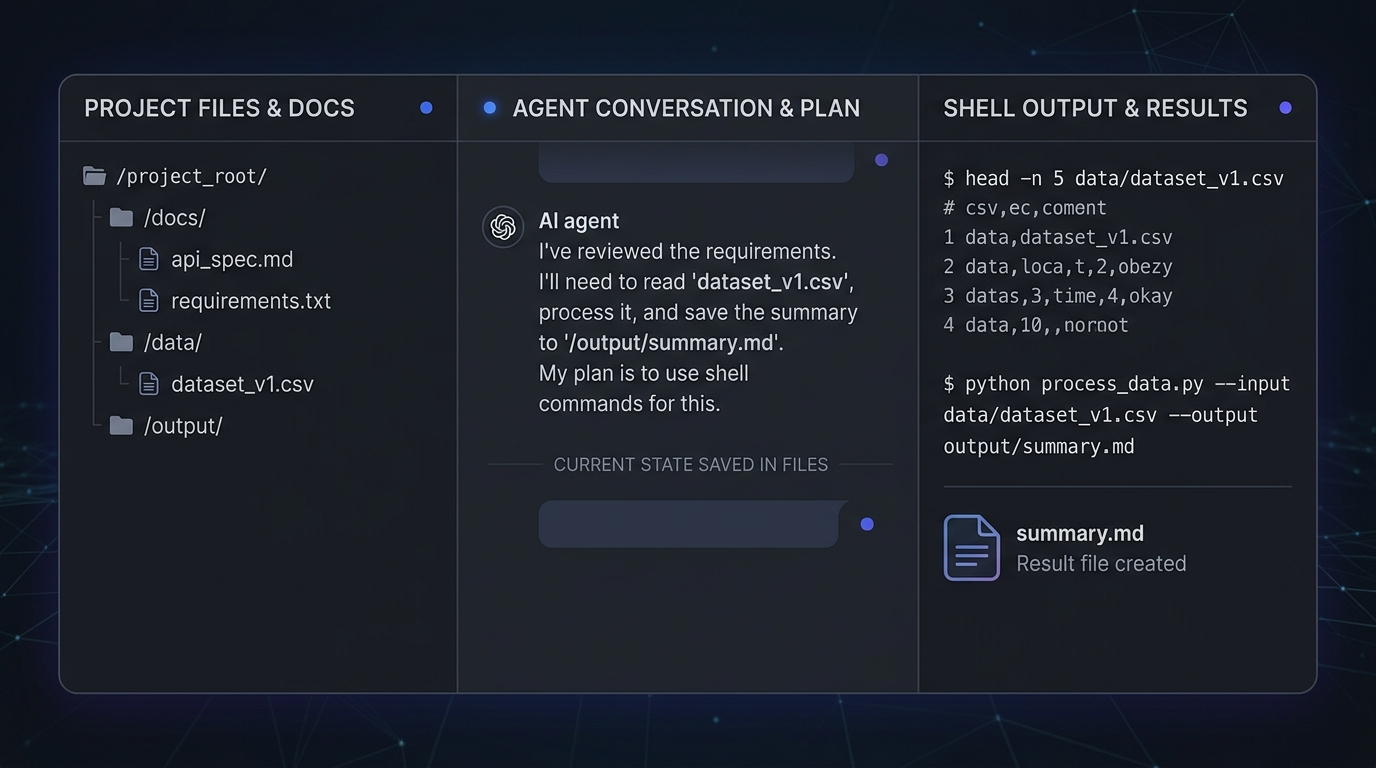Open the summary.md result file link
Screen dimensions: 1376x768
1080,534
